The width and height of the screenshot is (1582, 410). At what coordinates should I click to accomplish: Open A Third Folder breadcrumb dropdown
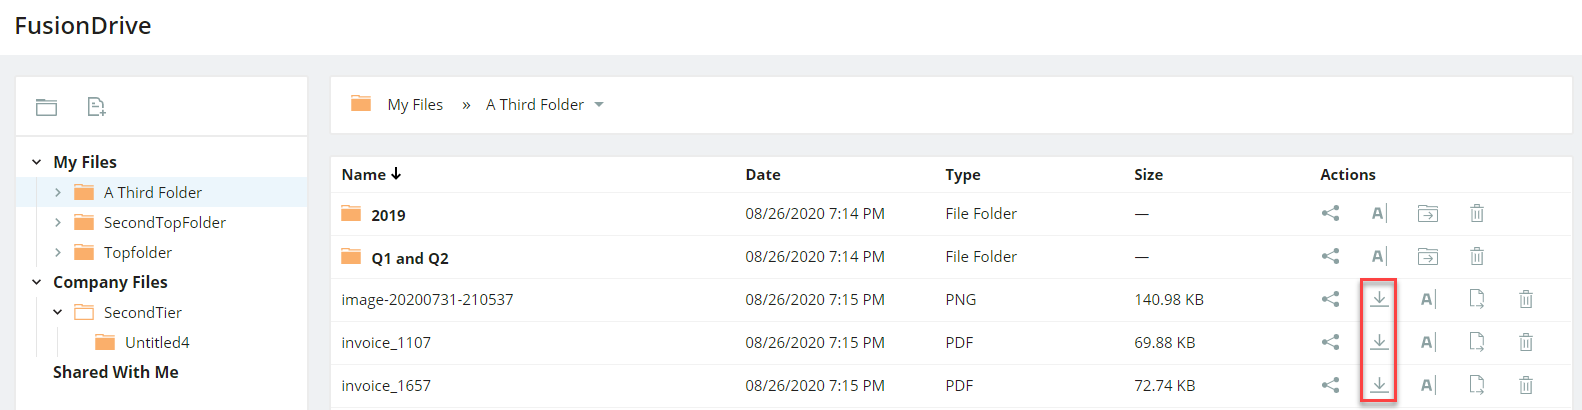tap(599, 105)
